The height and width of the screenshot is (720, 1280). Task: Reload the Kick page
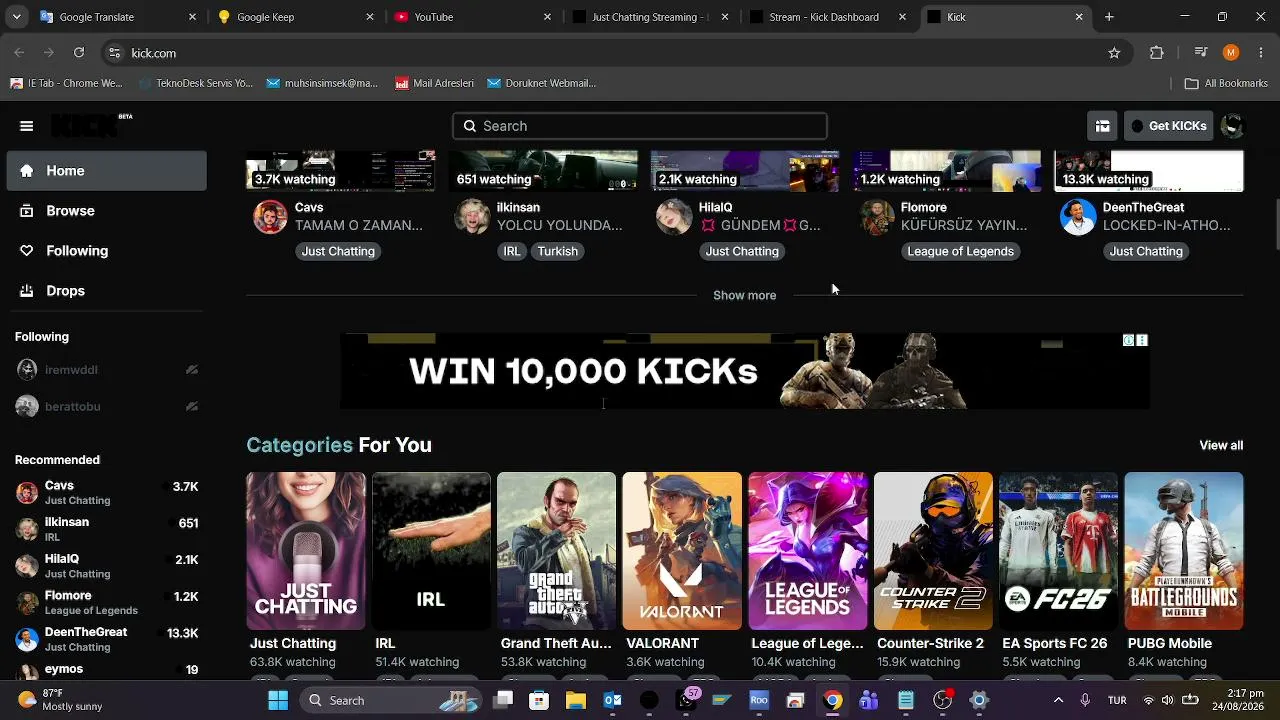[x=79, y=53]
